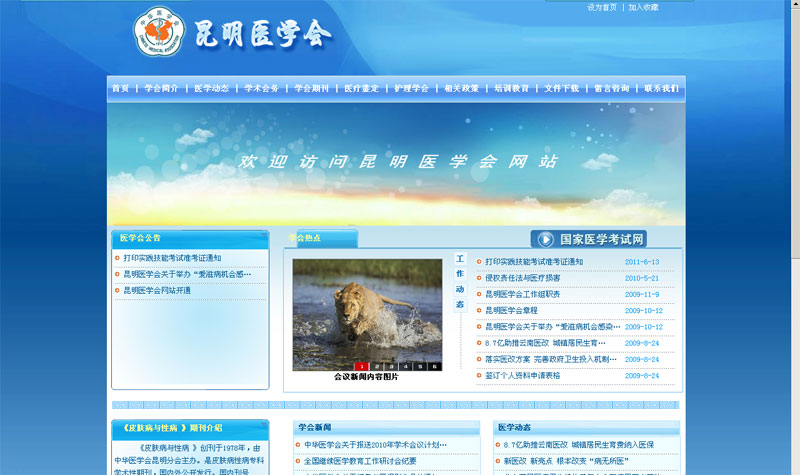Click the 昆明医学会 logo emblem
Viewport: 800px width, 475px height.
(159, 34)
